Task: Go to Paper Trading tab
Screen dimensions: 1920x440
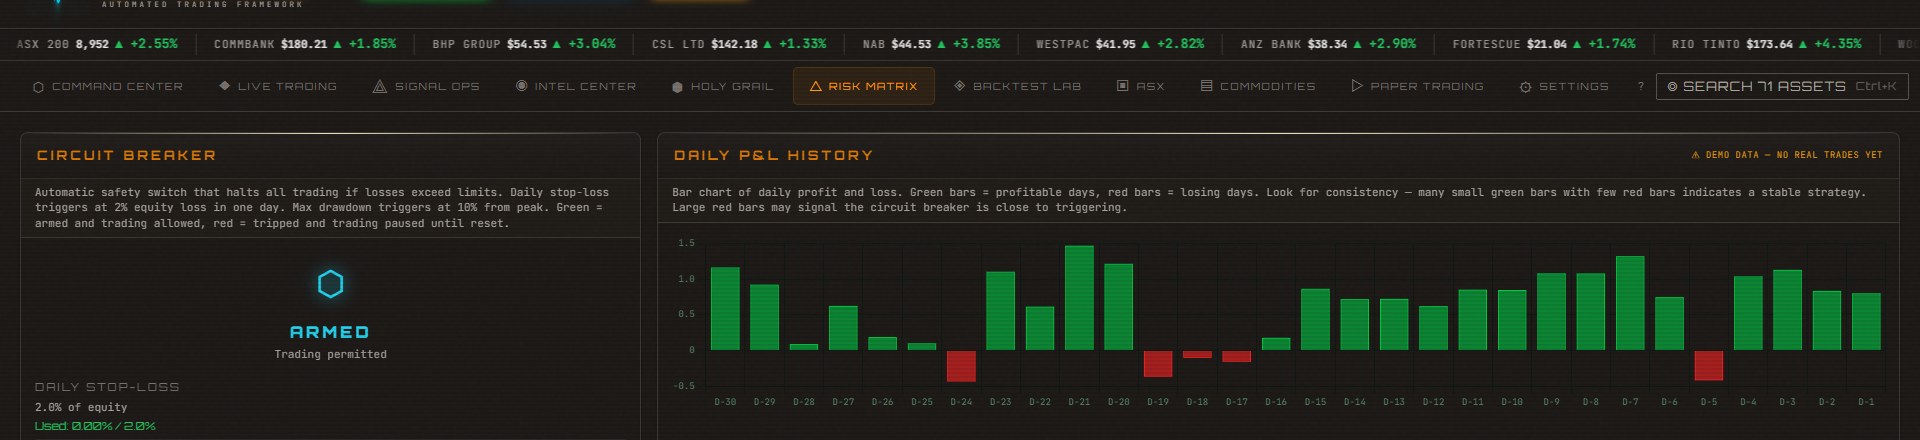Action: 1417,87
